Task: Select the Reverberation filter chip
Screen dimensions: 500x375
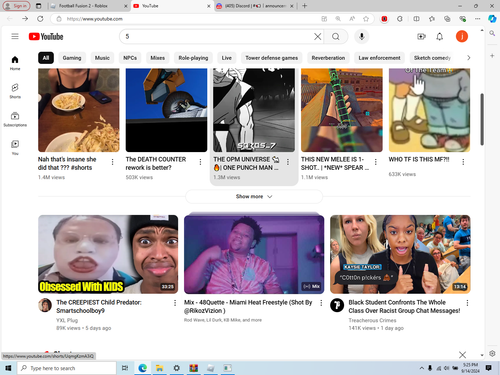Action: click(x=328, y=58)
